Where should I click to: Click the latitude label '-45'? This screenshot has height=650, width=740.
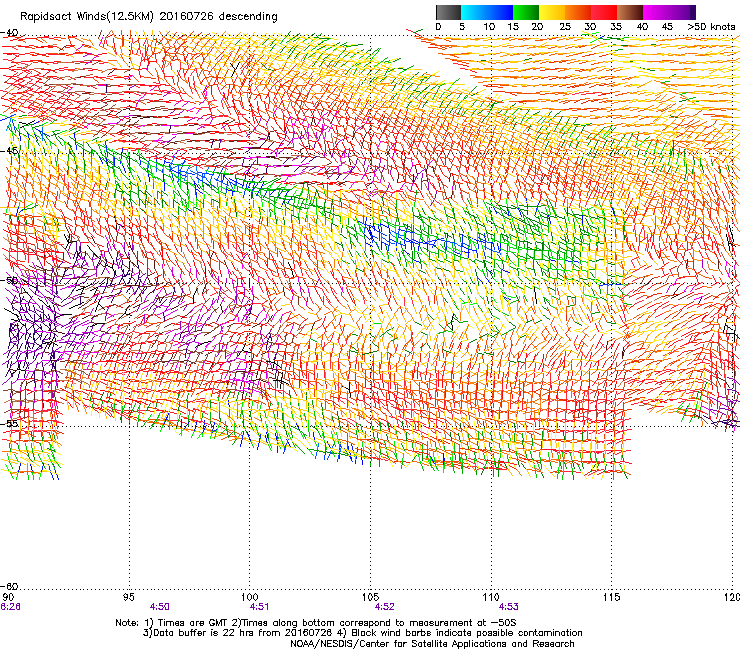click(9, 151)
